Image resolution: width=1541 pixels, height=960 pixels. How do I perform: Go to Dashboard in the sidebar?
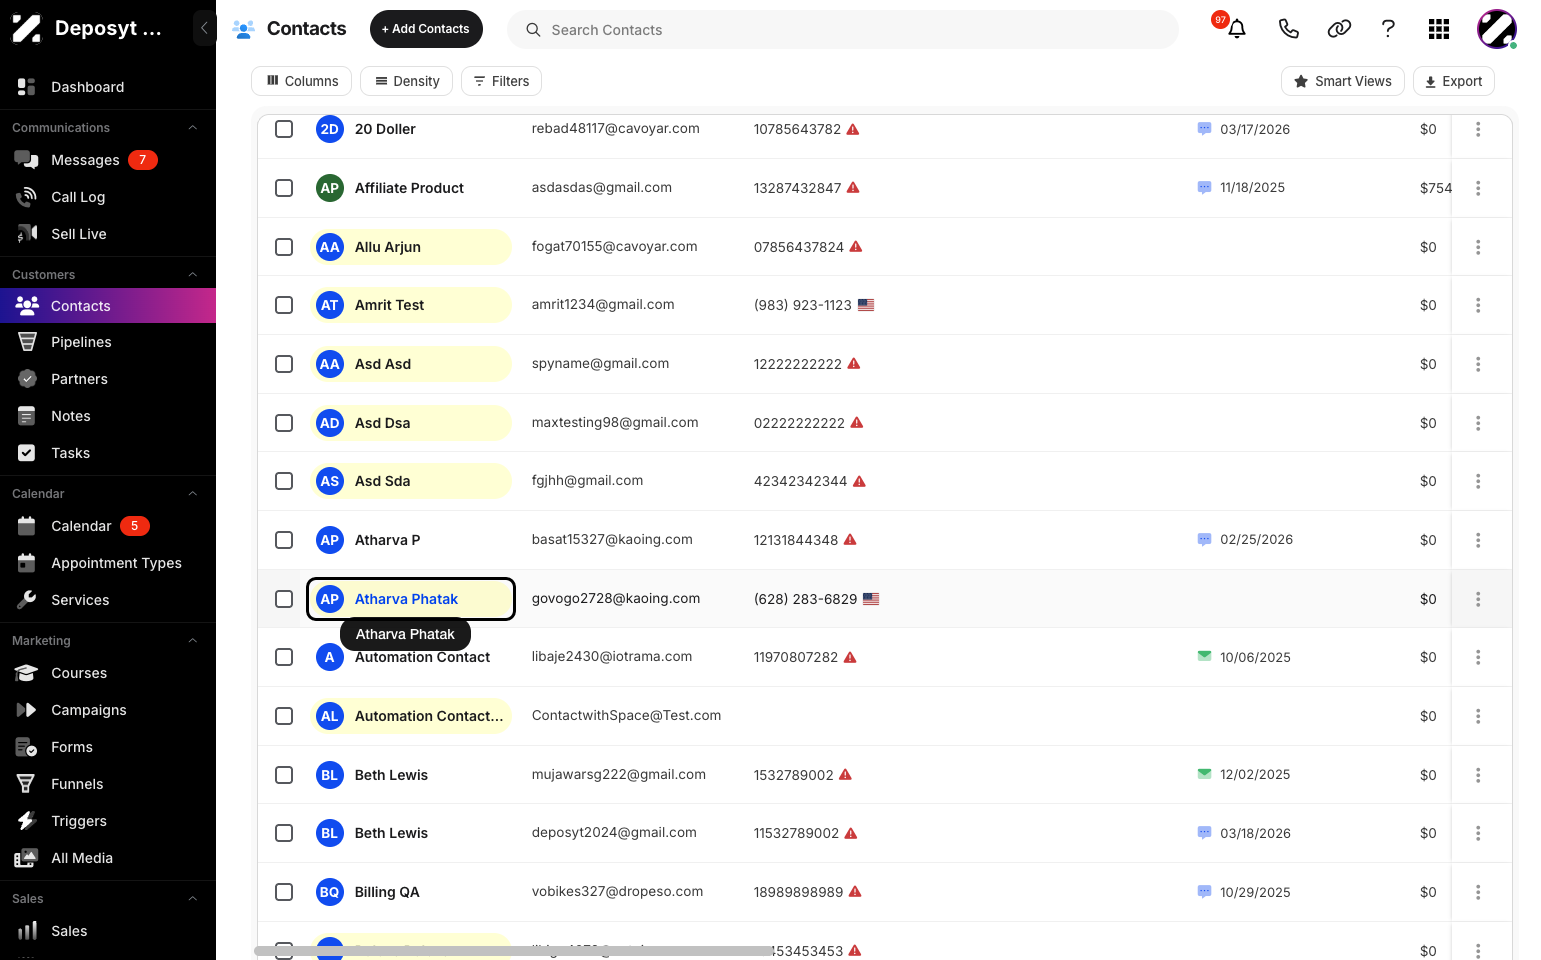click(x=108, y=87)
